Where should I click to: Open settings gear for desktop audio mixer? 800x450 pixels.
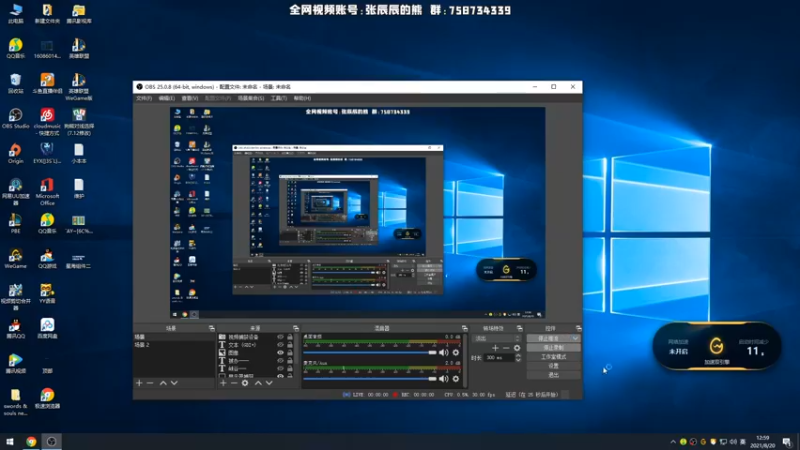pos(456,353)
